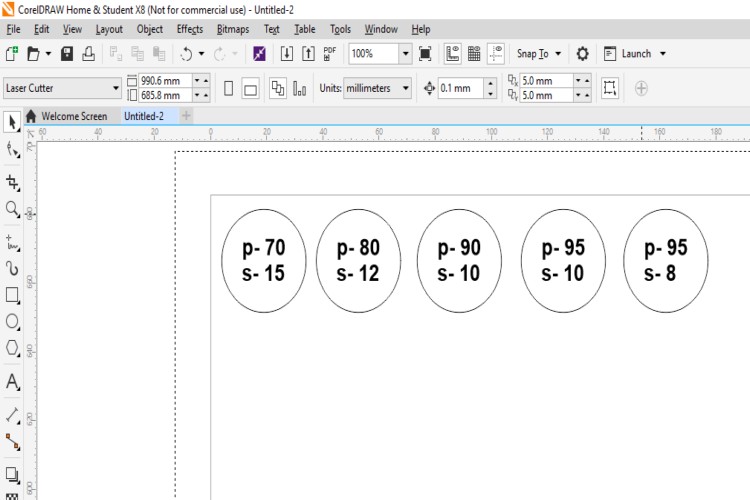Click the page width 990.6 mm field
Viewport: 750px width, 500px height.
pyautogui.click(x=165, y=81)
